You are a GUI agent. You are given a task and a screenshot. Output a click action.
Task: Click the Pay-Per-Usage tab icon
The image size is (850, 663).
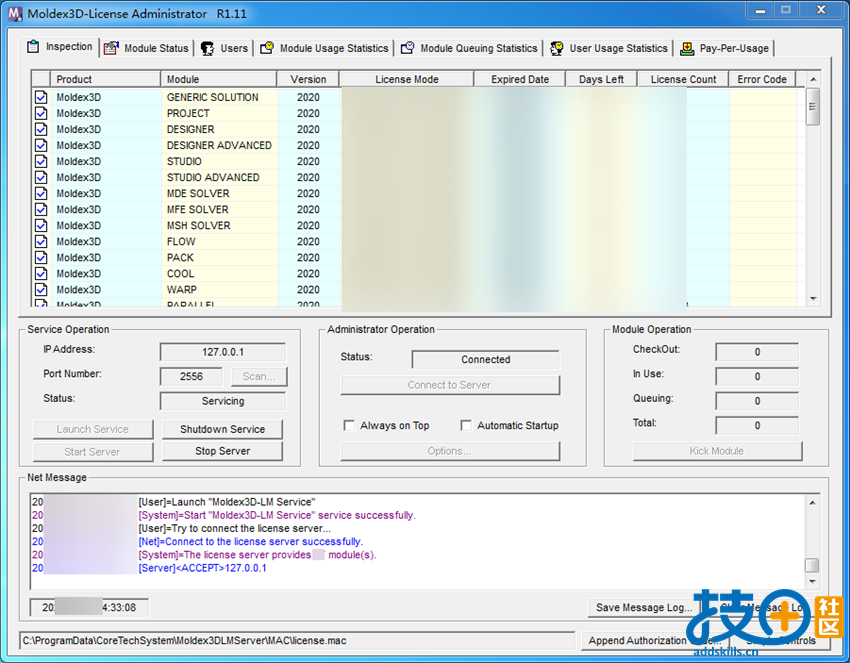coord(687,48)
